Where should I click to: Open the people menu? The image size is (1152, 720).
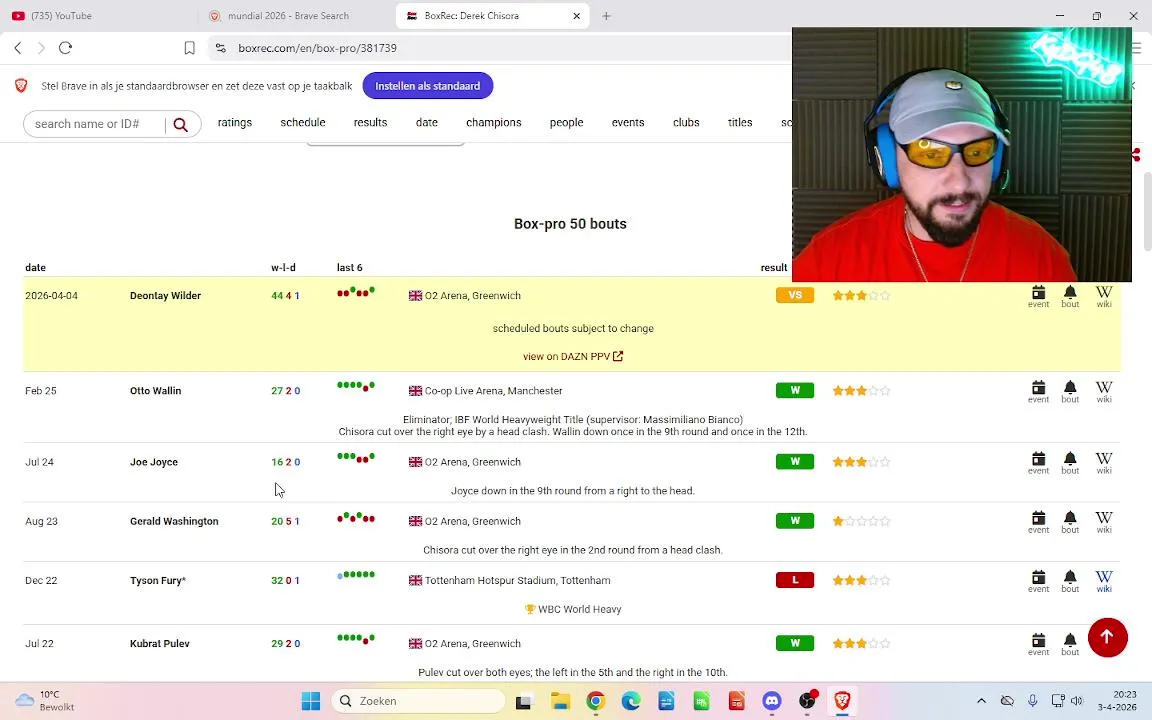(566, 123)
